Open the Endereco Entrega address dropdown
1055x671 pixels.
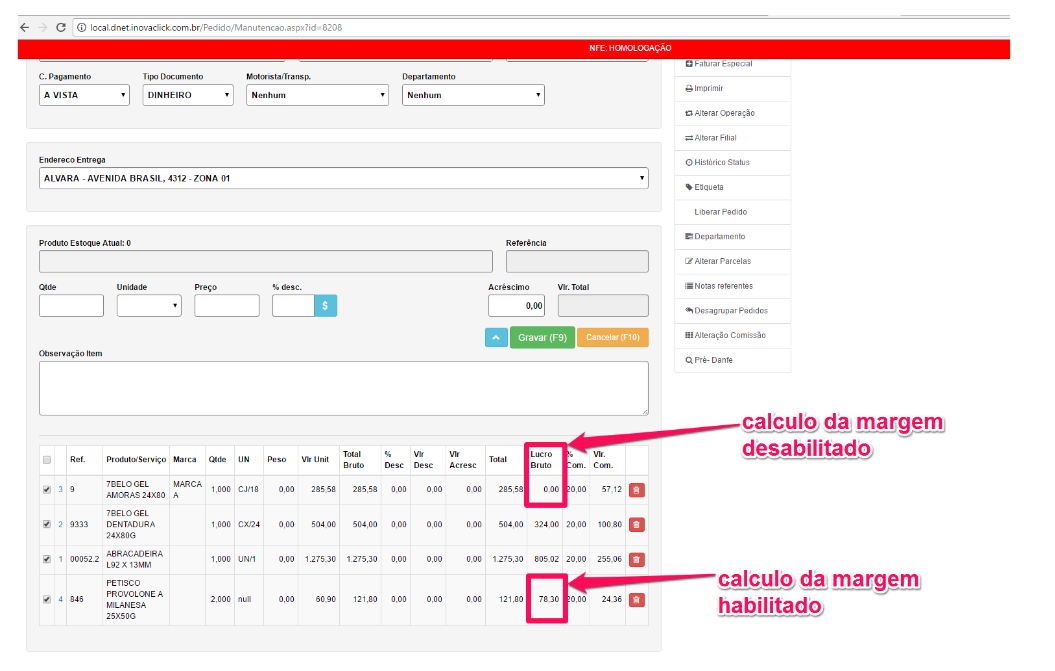tap(343, 179)
